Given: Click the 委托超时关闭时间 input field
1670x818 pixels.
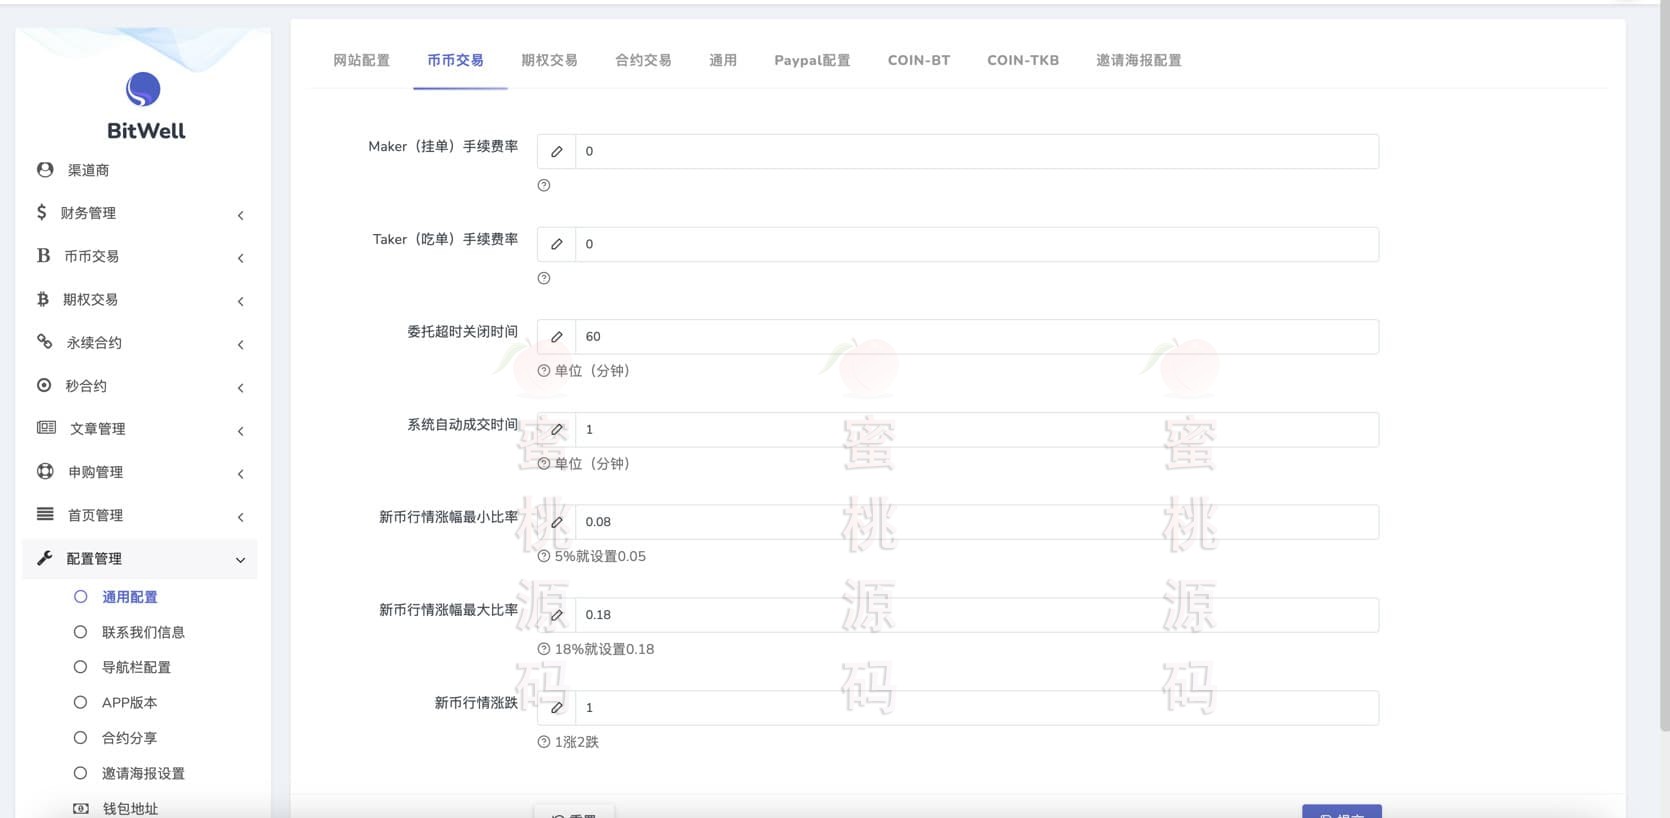Looking at the screenshot, I should click(x=976, y=337).
